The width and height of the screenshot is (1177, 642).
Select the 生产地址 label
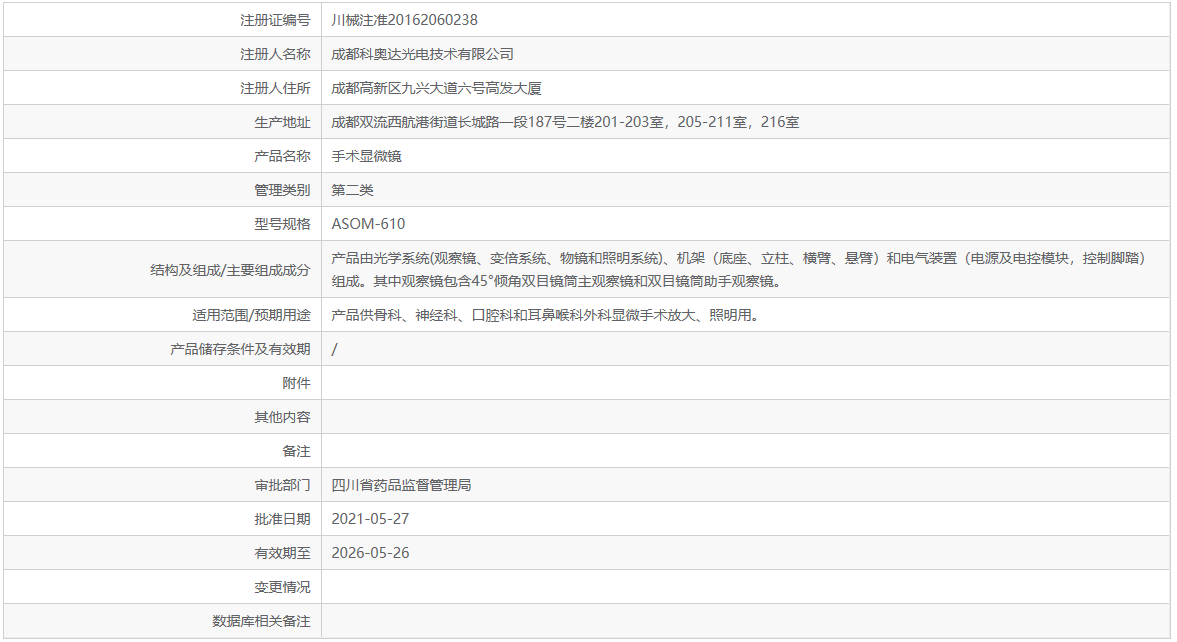(x=282, y=122)
